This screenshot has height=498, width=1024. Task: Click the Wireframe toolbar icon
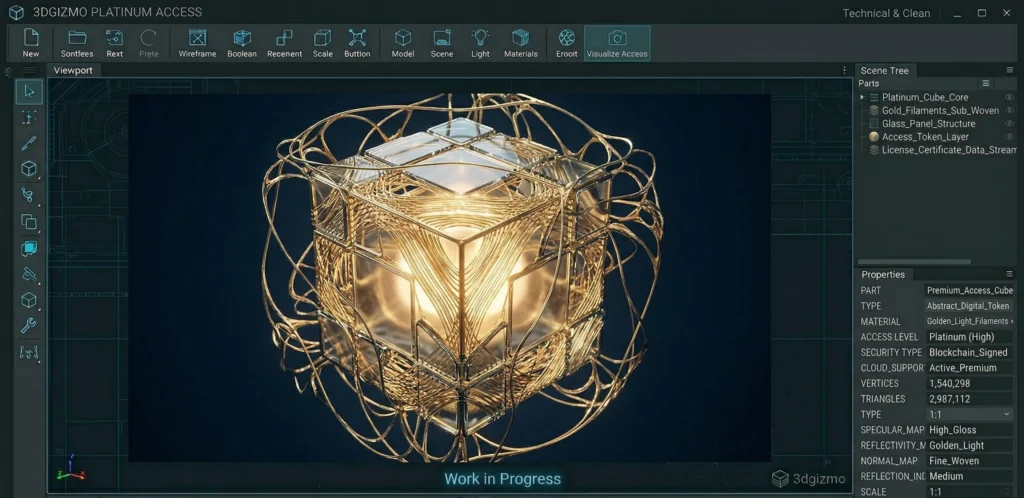197,42
